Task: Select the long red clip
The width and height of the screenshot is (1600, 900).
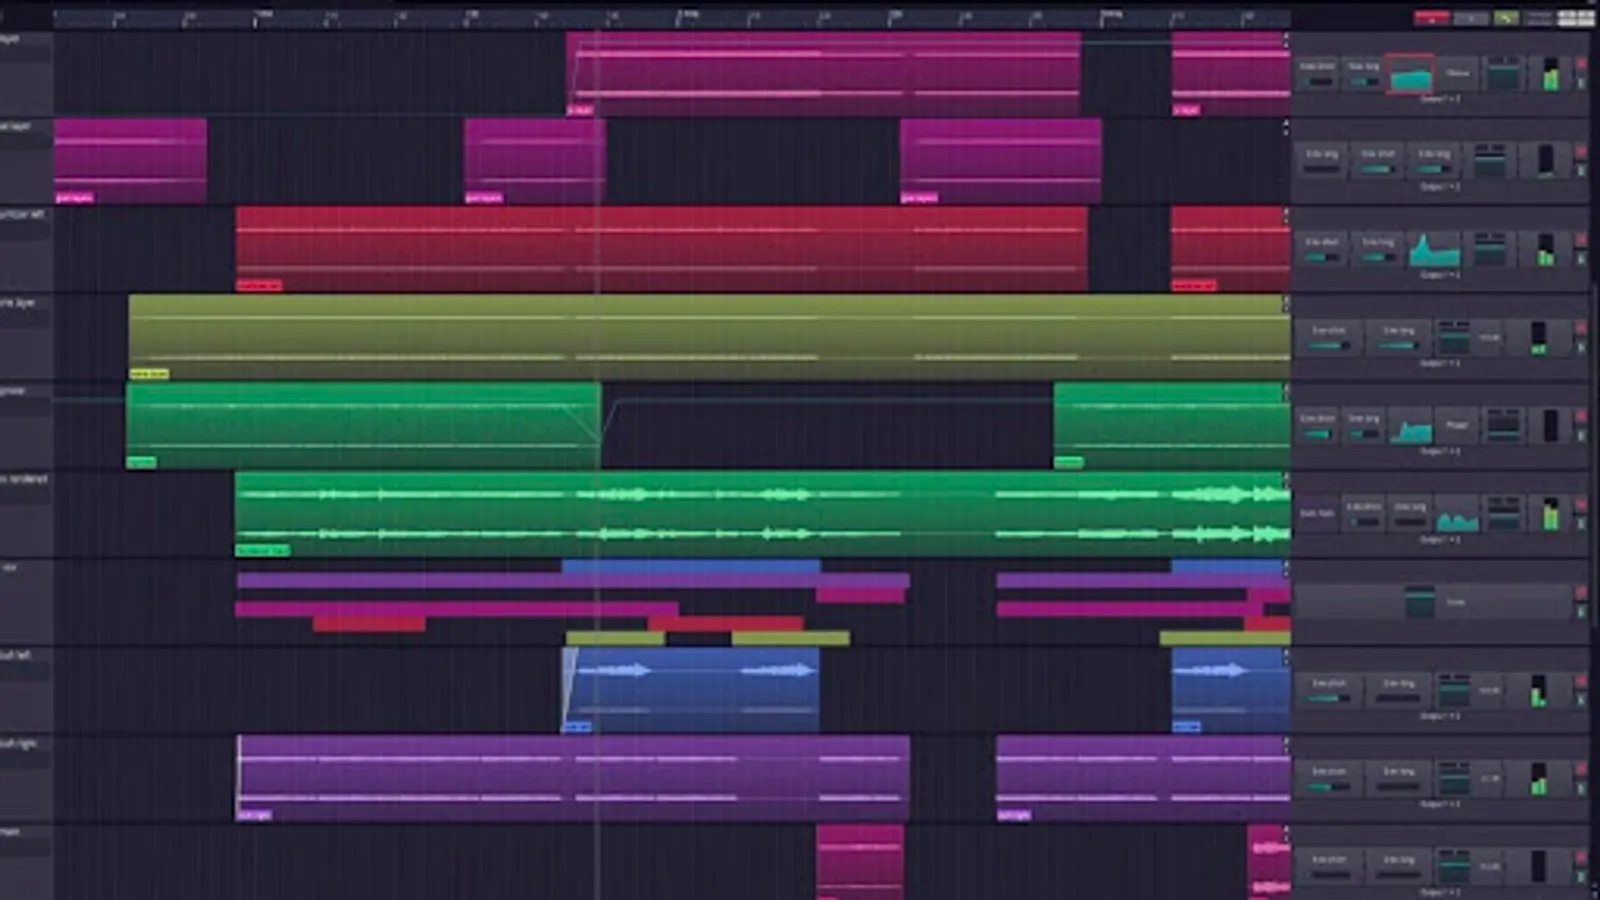Action: pyautogui.click(x=662, y=249)
